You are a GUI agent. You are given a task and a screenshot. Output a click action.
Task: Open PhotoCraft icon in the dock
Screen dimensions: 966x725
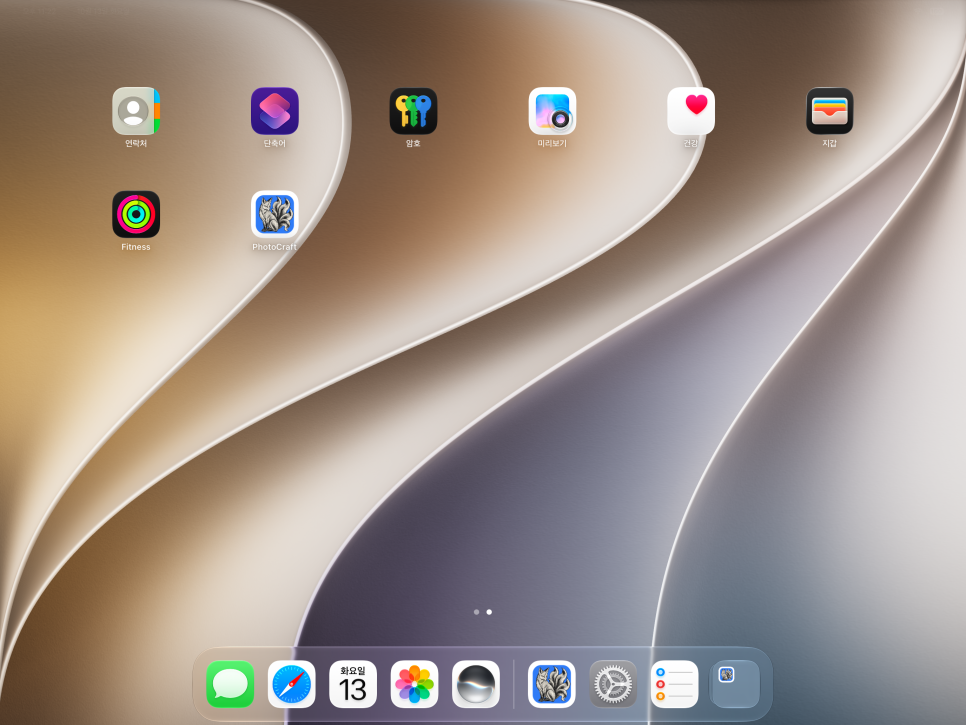click(551, 684)
